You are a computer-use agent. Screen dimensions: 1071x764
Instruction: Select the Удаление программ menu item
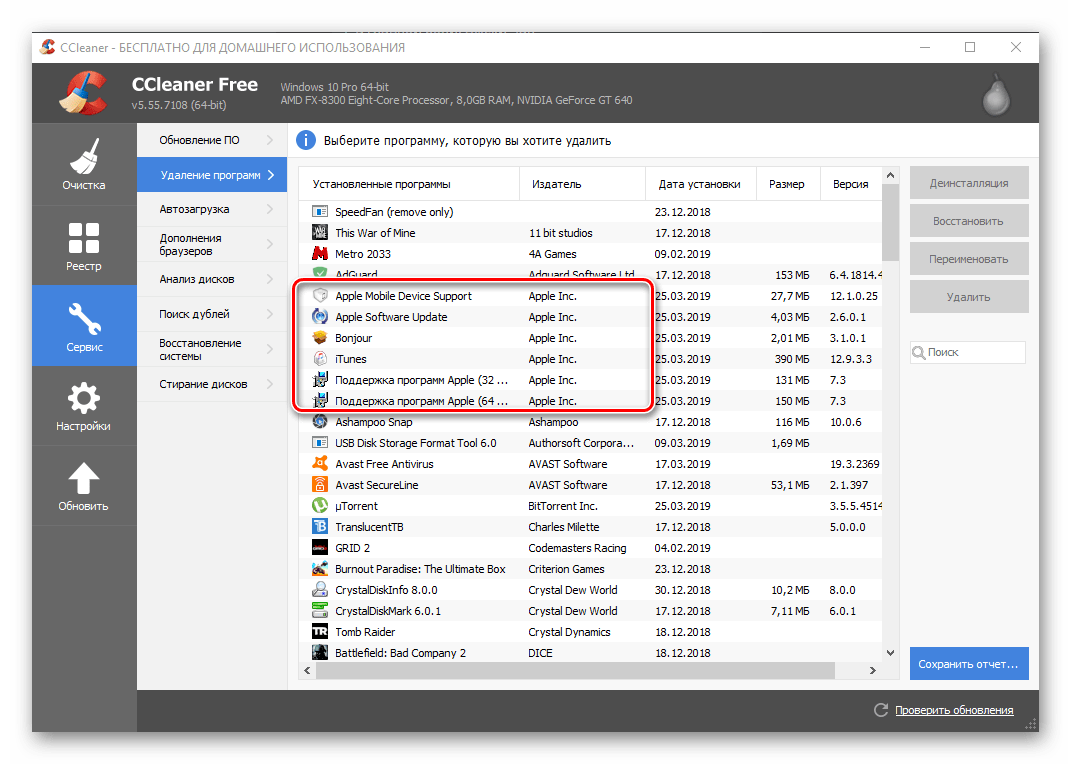tap(212, 175)
